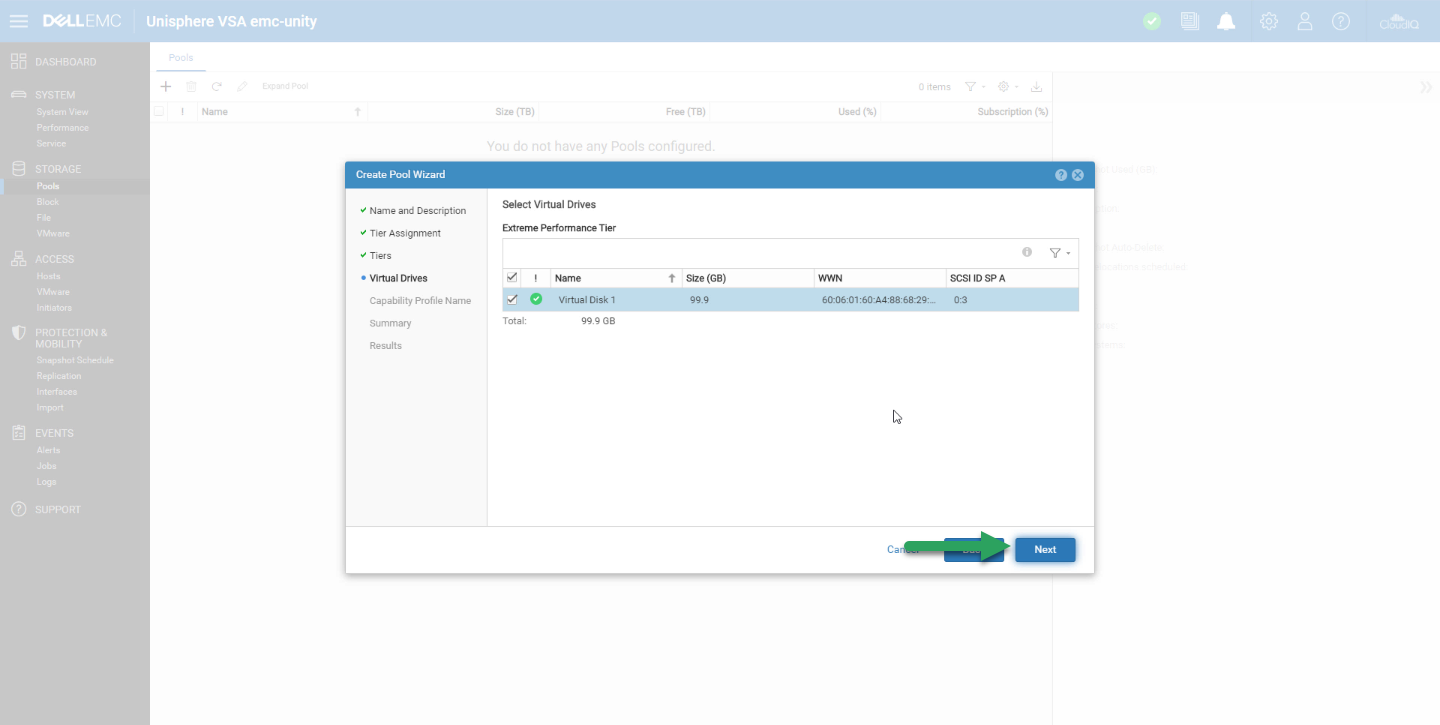
Task: Go to Dashboard in the sidebar
Action: [x=66, y=62]
